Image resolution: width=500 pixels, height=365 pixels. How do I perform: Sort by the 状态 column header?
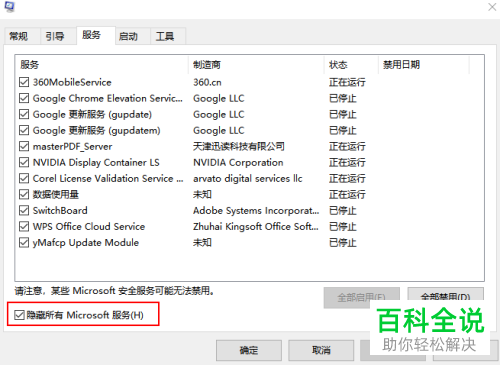click(x=351, y=64)
